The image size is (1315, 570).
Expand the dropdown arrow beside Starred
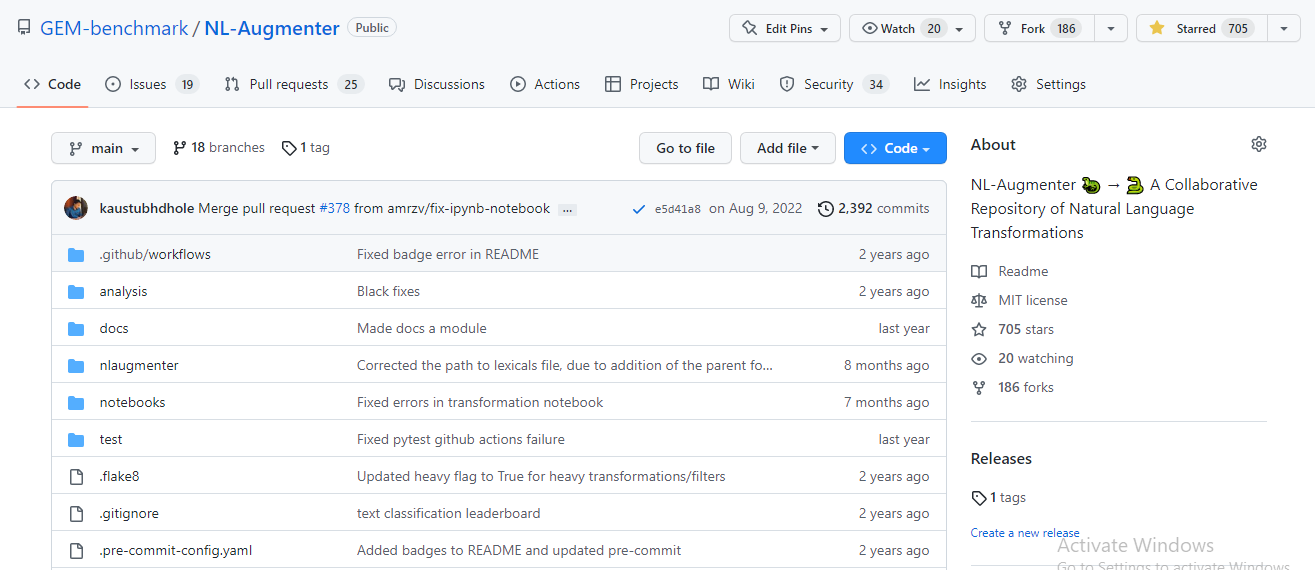tap(1284, 29)
